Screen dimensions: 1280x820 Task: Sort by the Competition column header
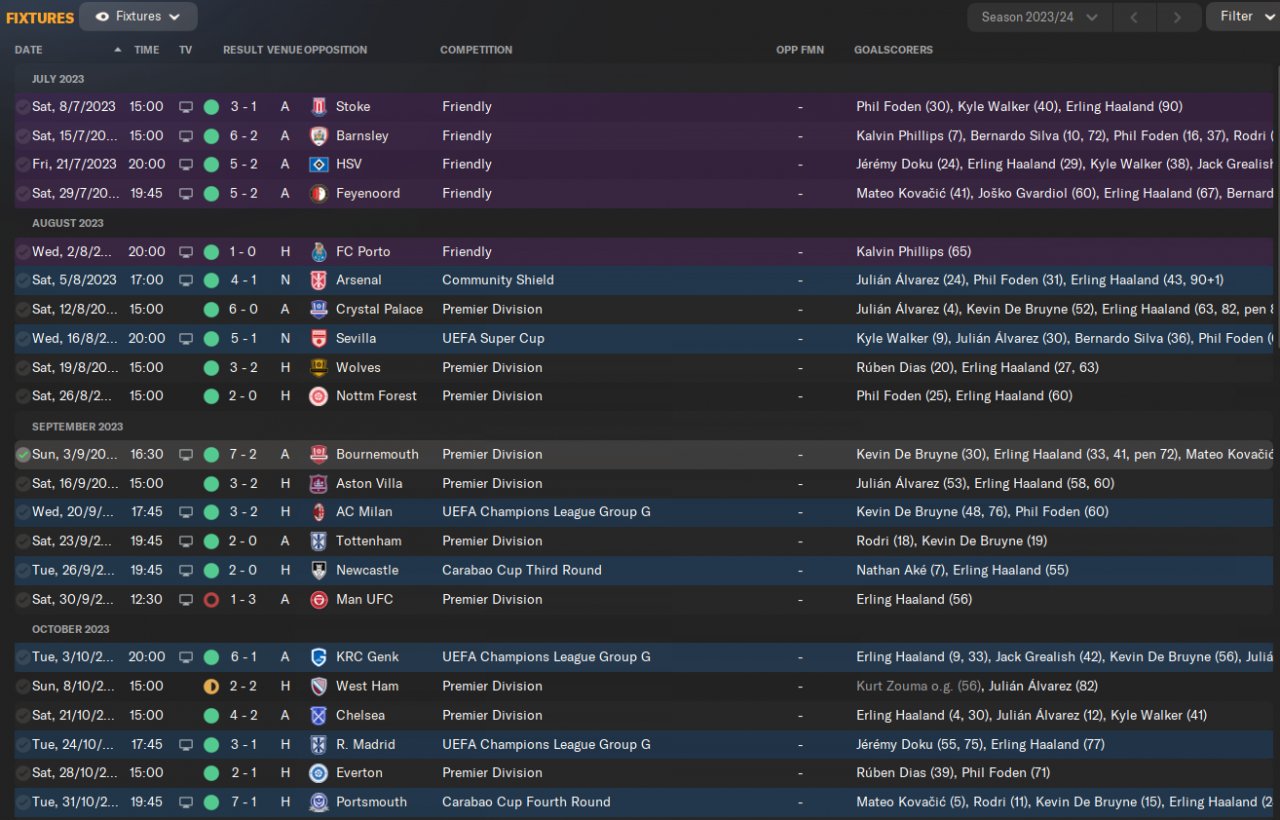pos(476,50)
